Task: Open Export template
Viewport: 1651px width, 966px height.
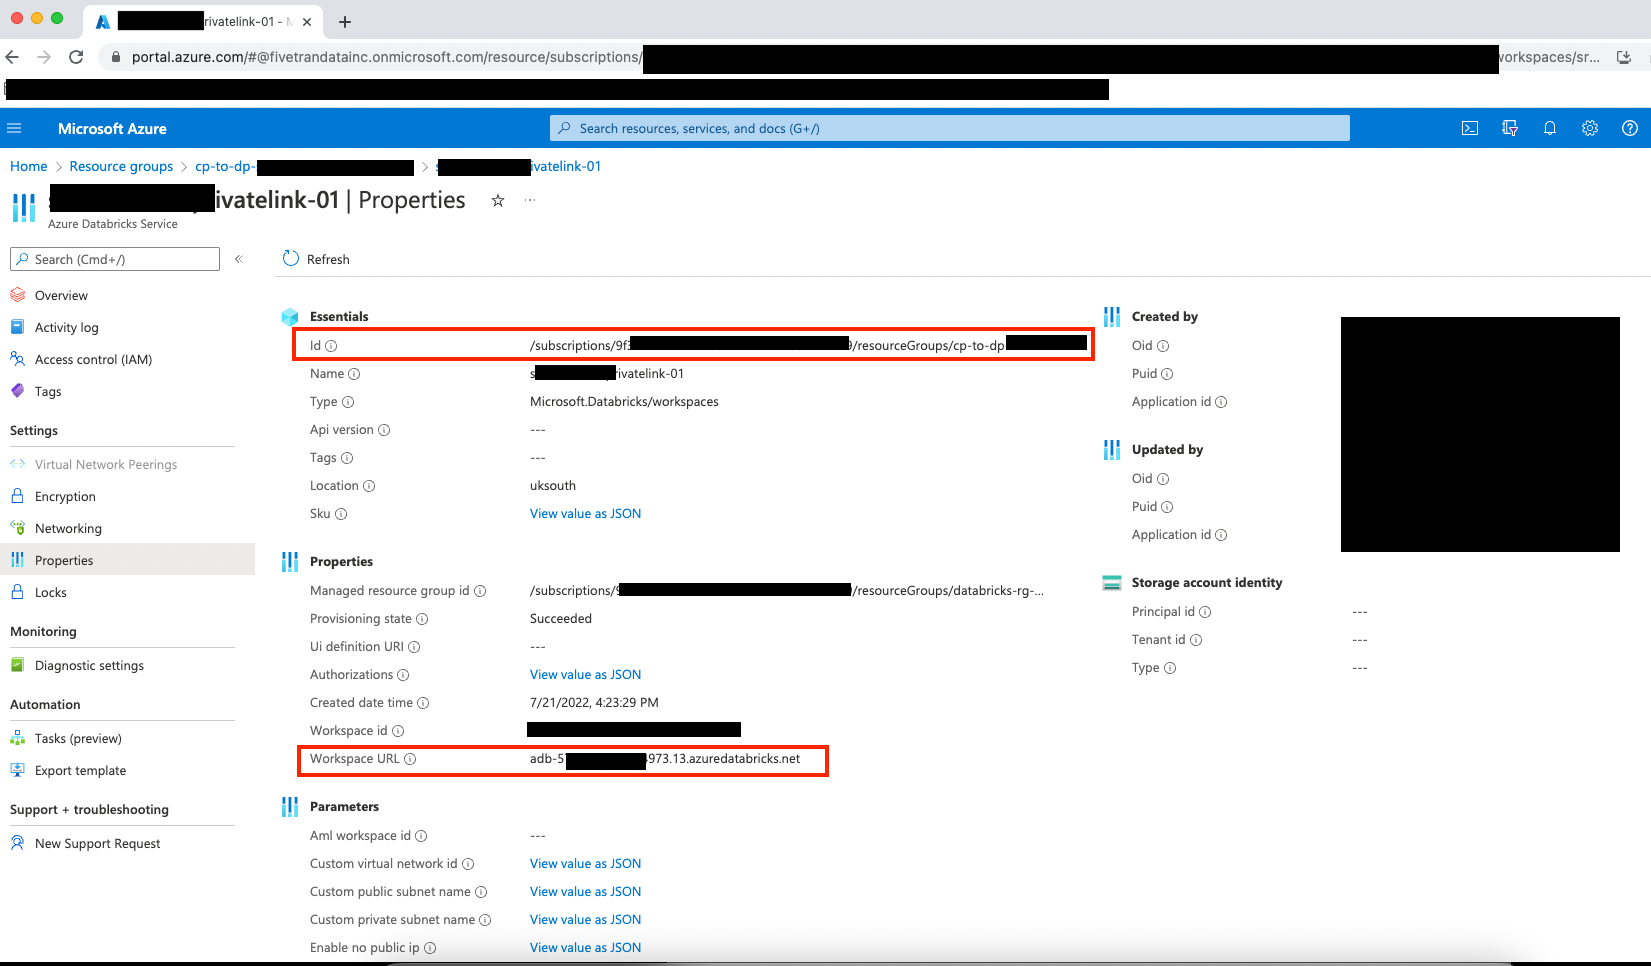Action: point(80,770)
